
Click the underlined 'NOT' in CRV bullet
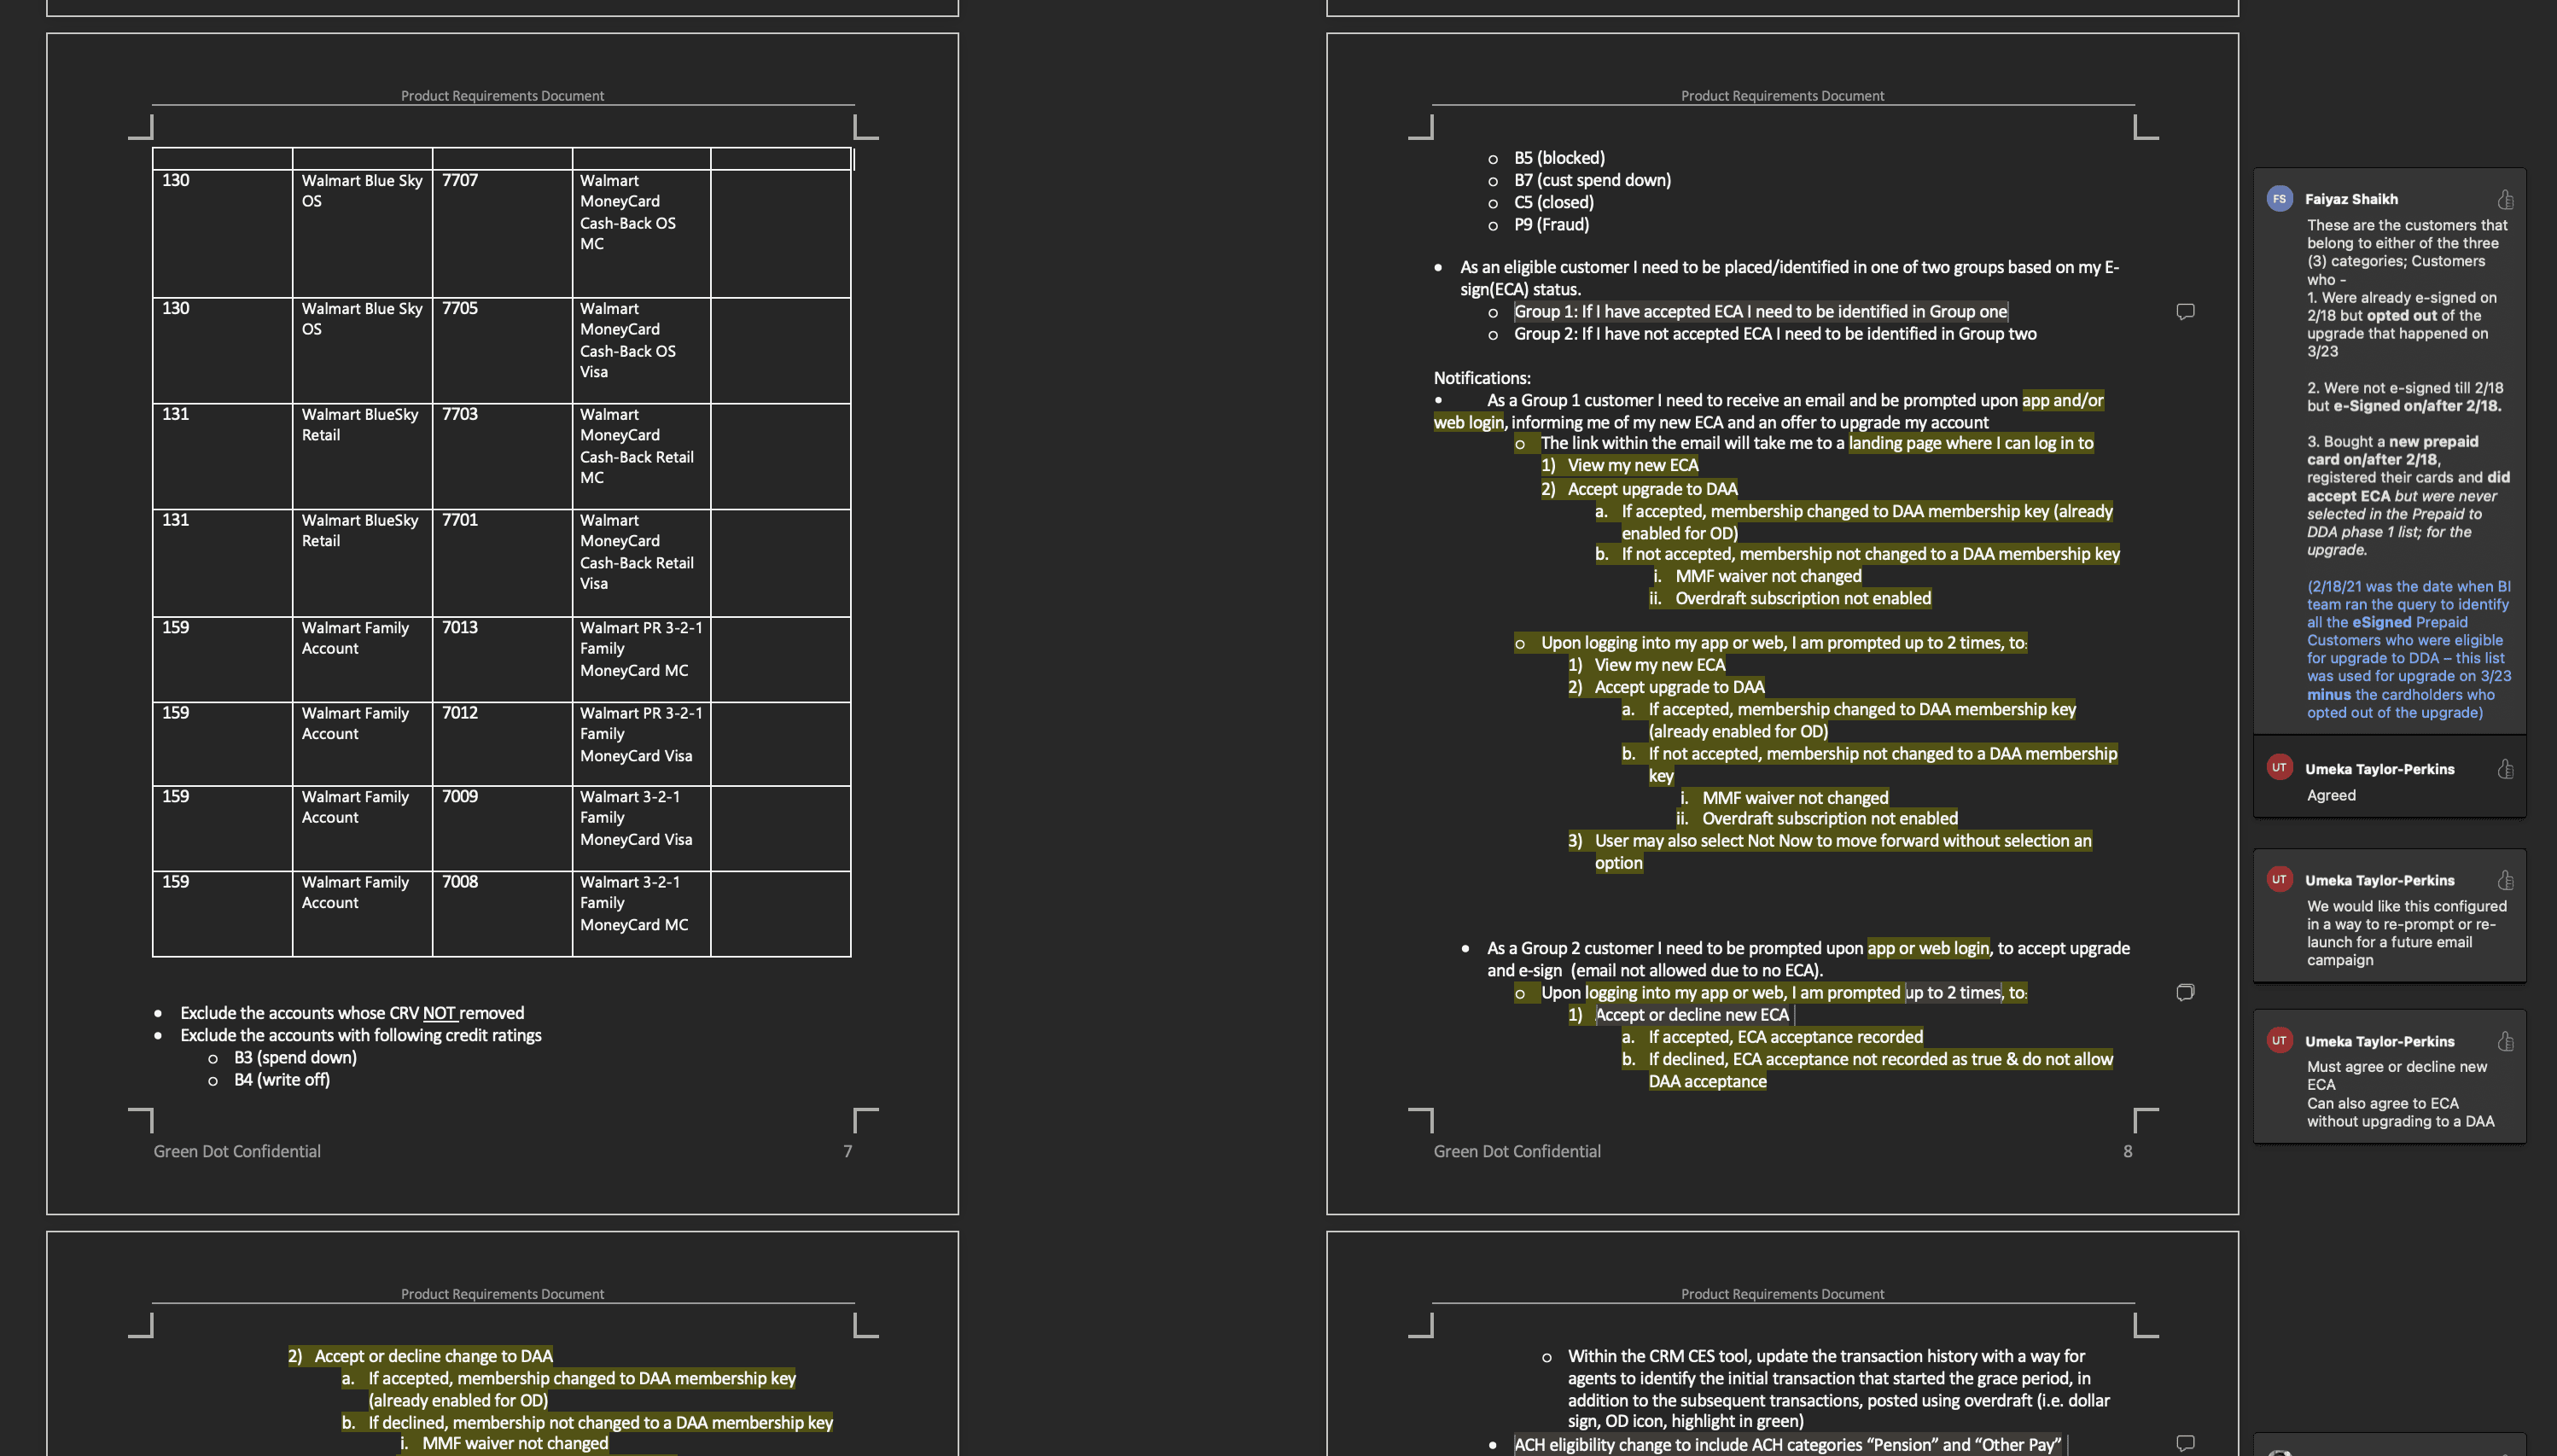click(439, 1013)
